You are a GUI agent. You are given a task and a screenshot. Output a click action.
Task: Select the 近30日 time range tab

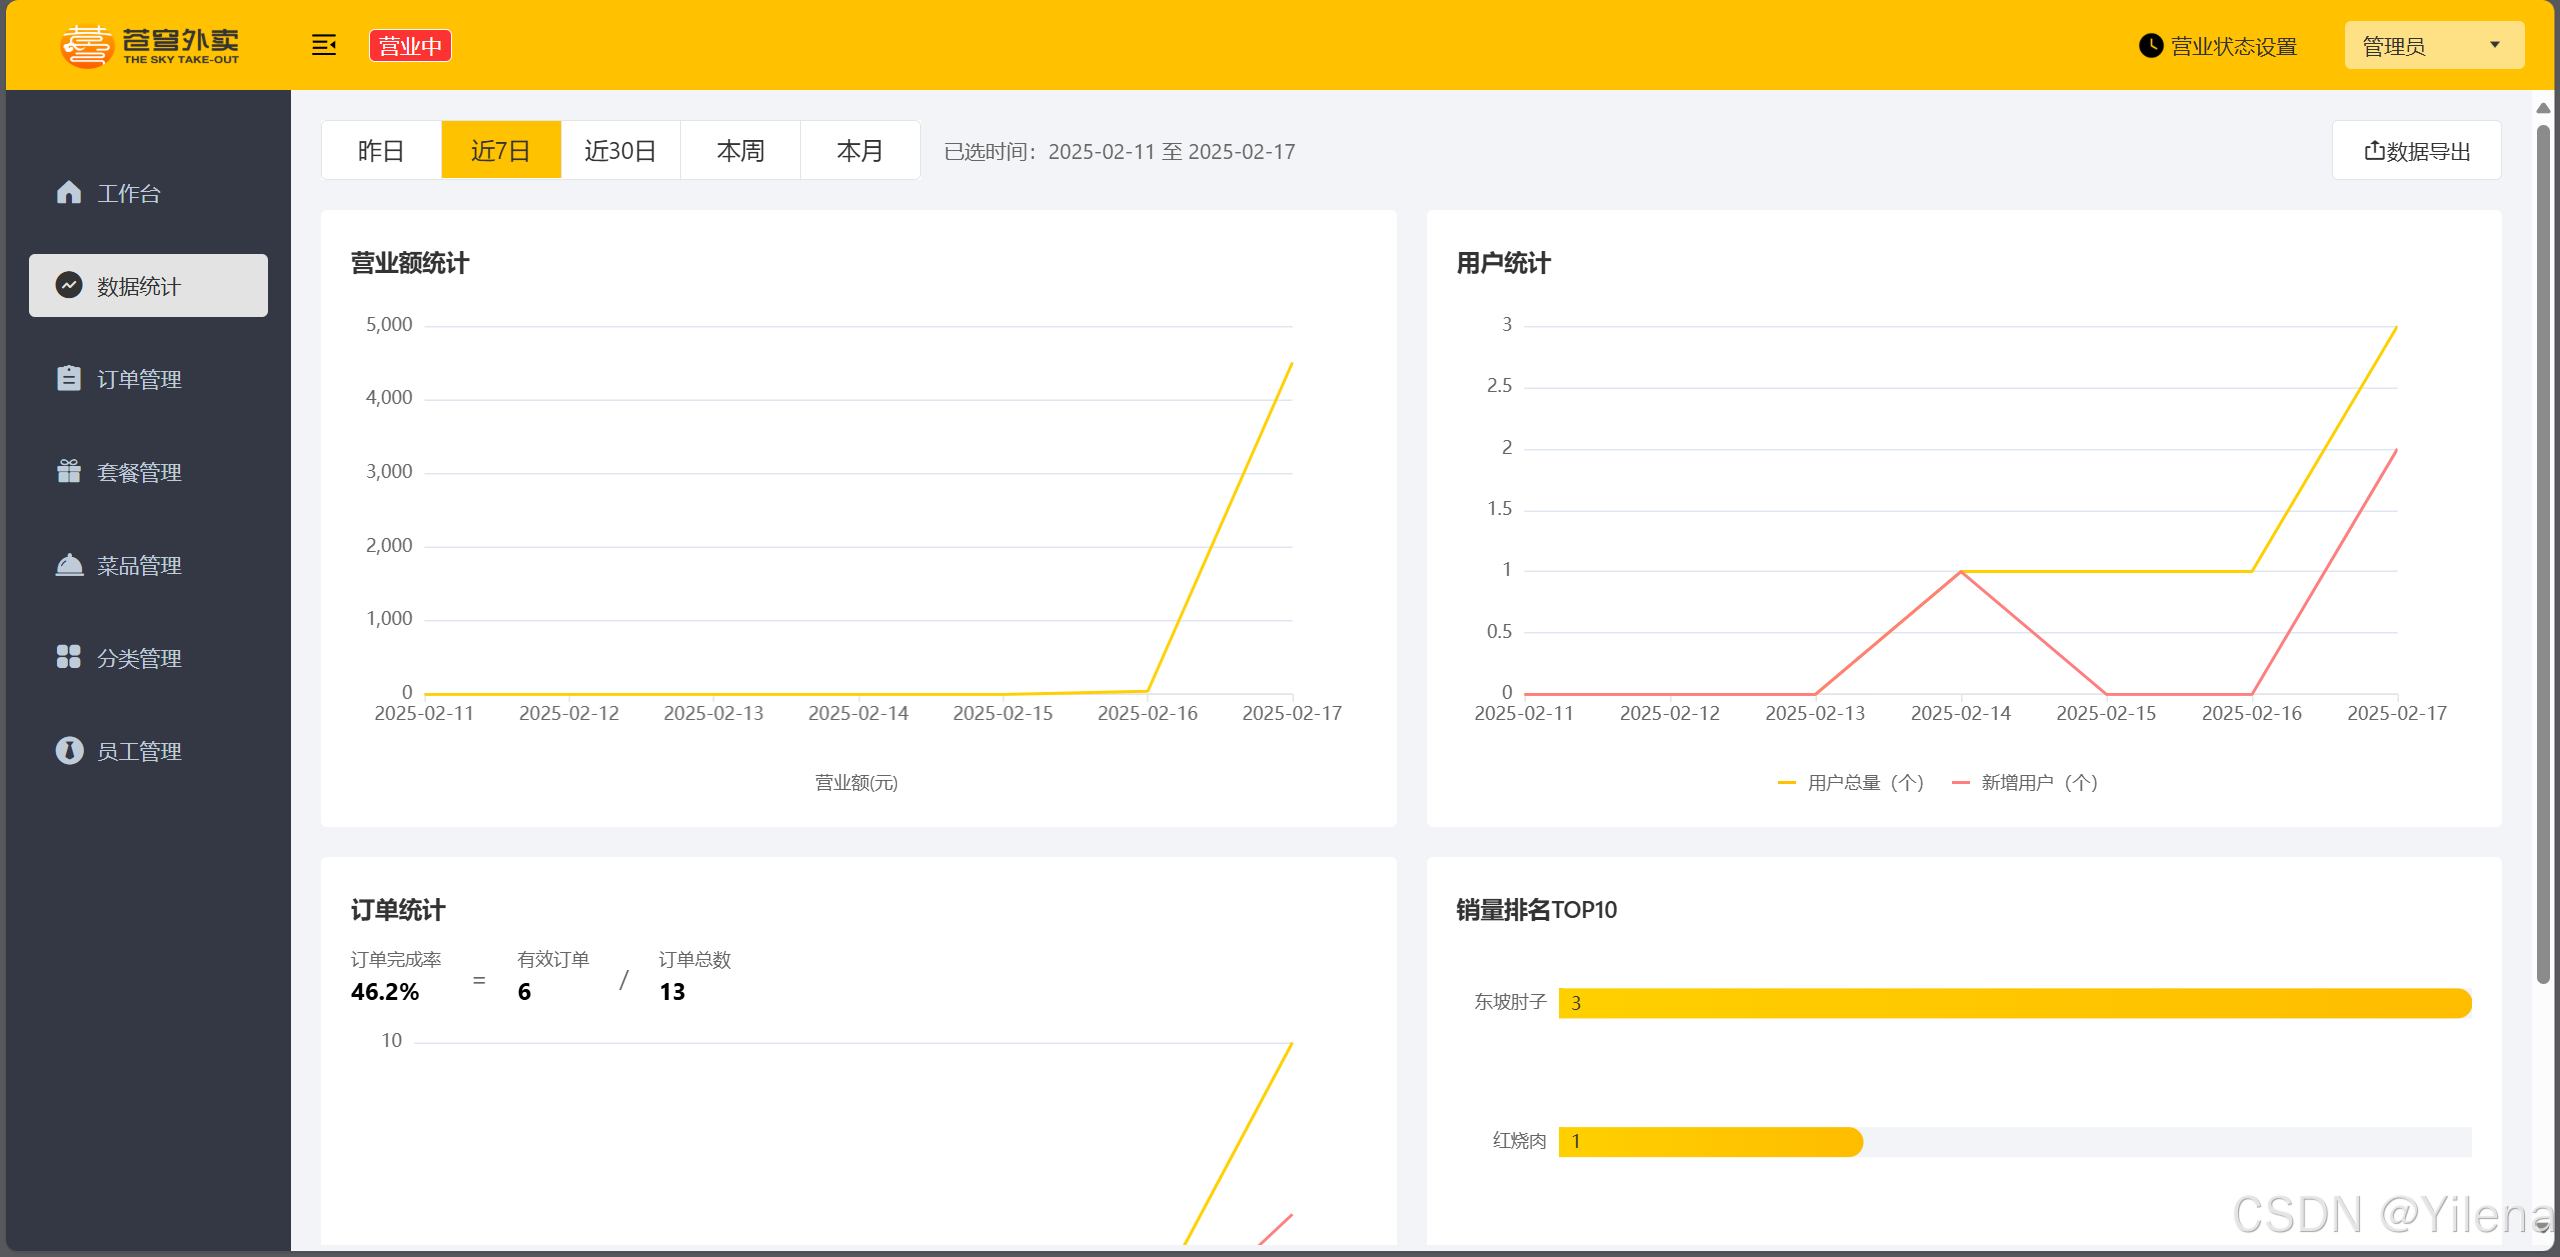(x=620, y=150)
